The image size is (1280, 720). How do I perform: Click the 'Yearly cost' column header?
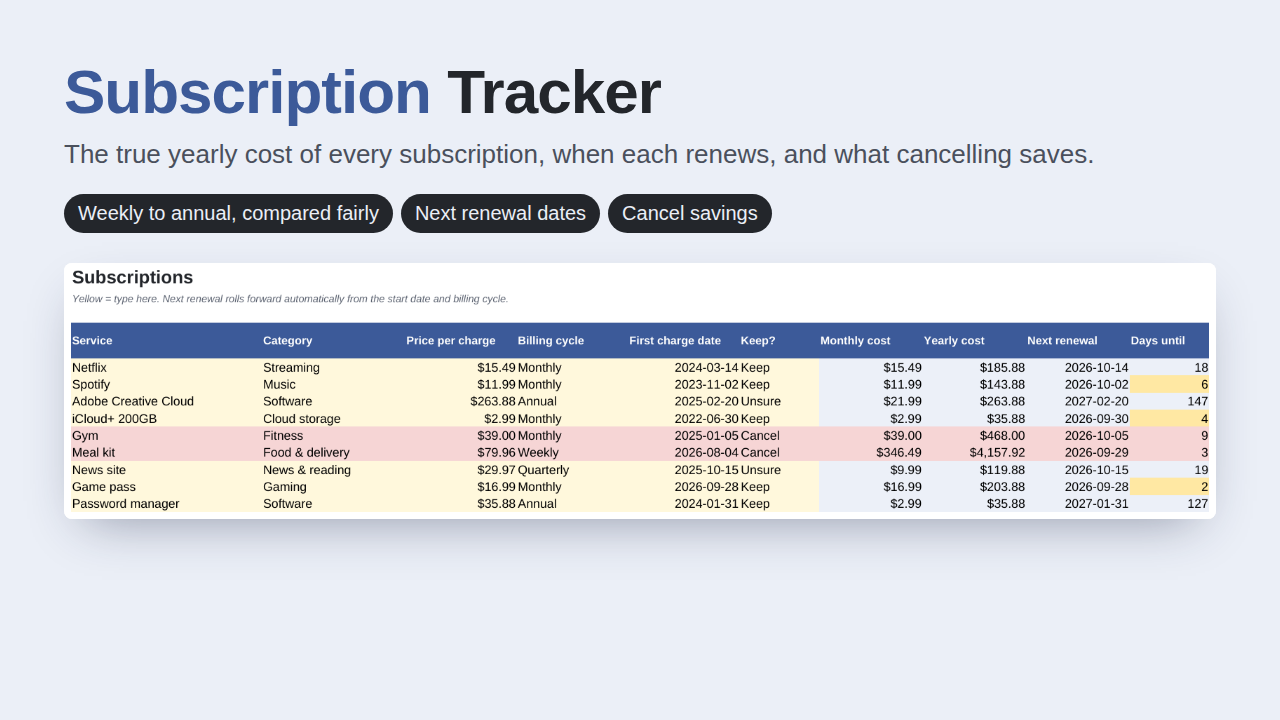click(974, 341)
